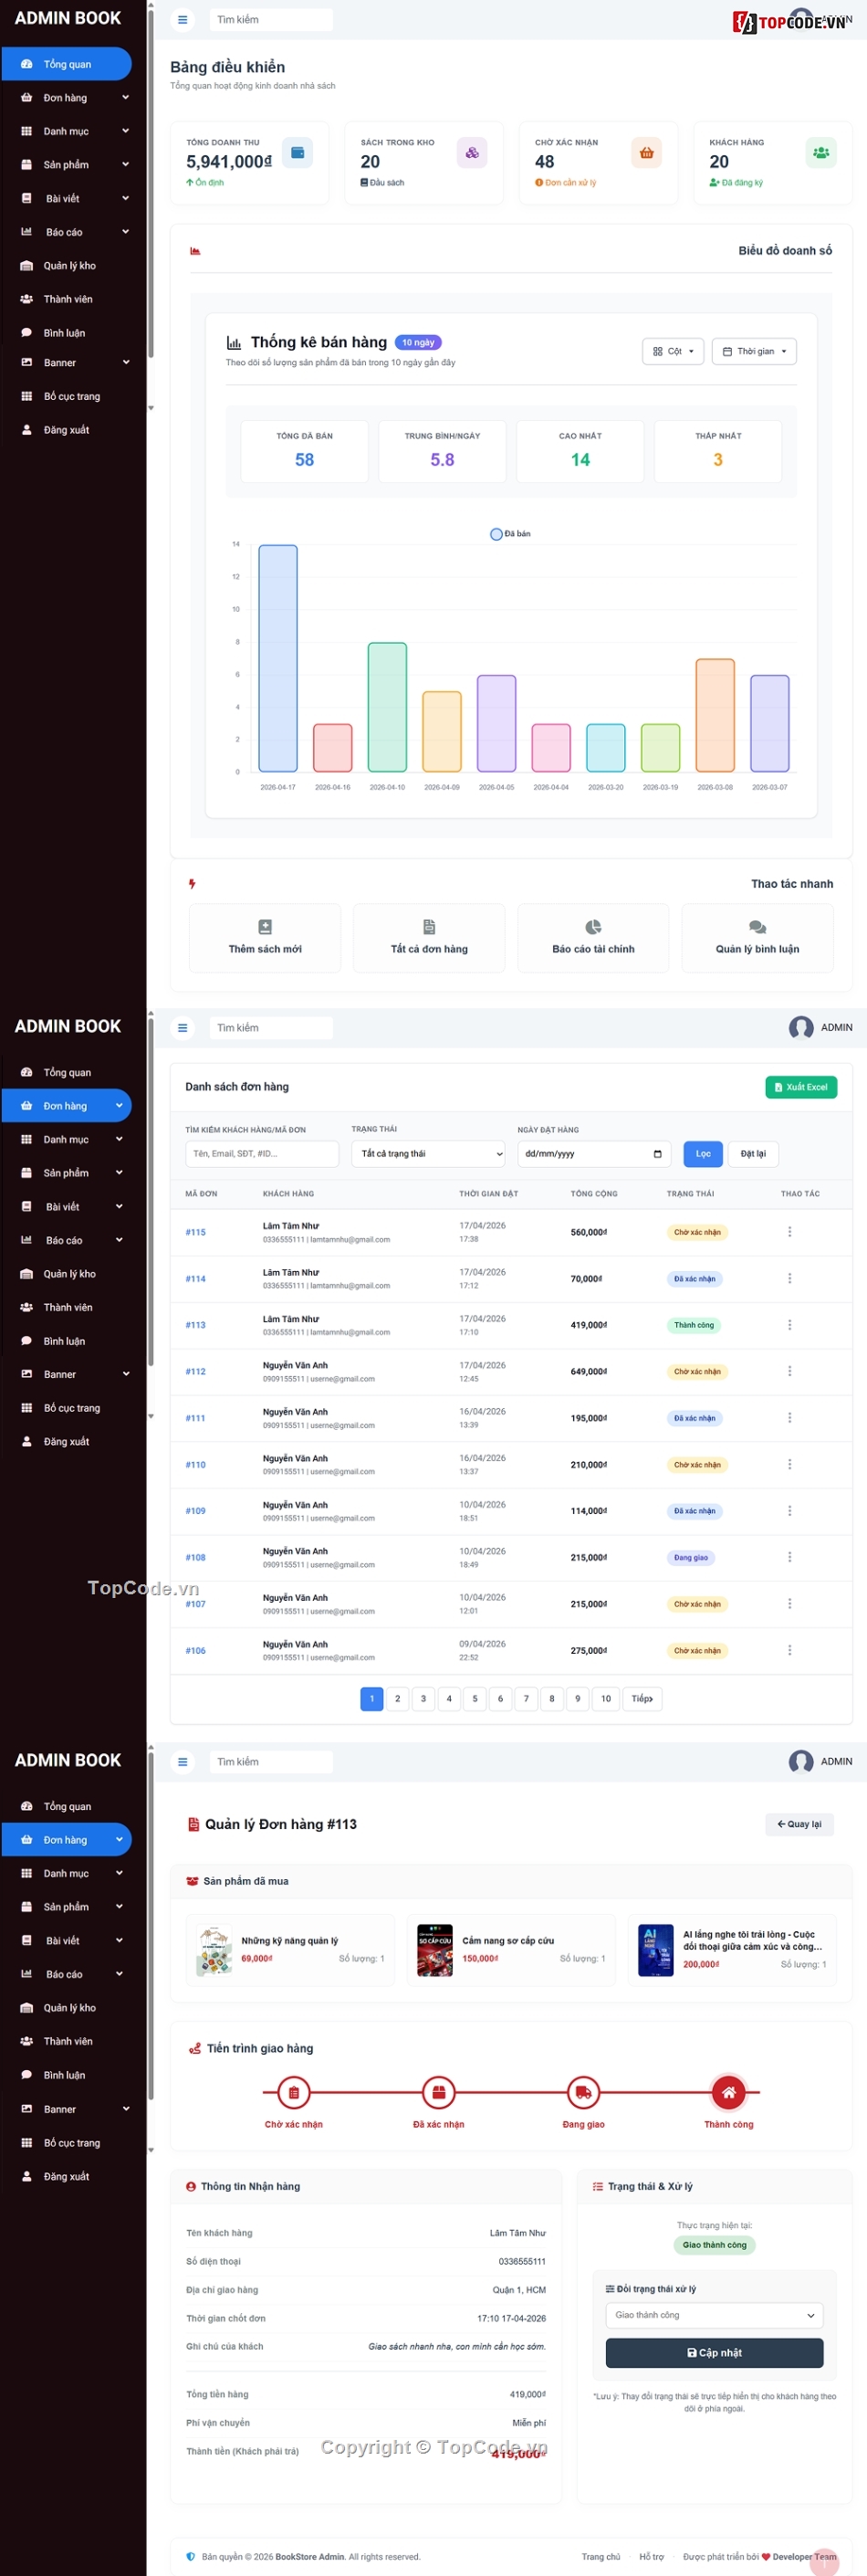Toggle the Đã bán legend on the chart
The image size is (867, 2576).
[x=510, y=534]
